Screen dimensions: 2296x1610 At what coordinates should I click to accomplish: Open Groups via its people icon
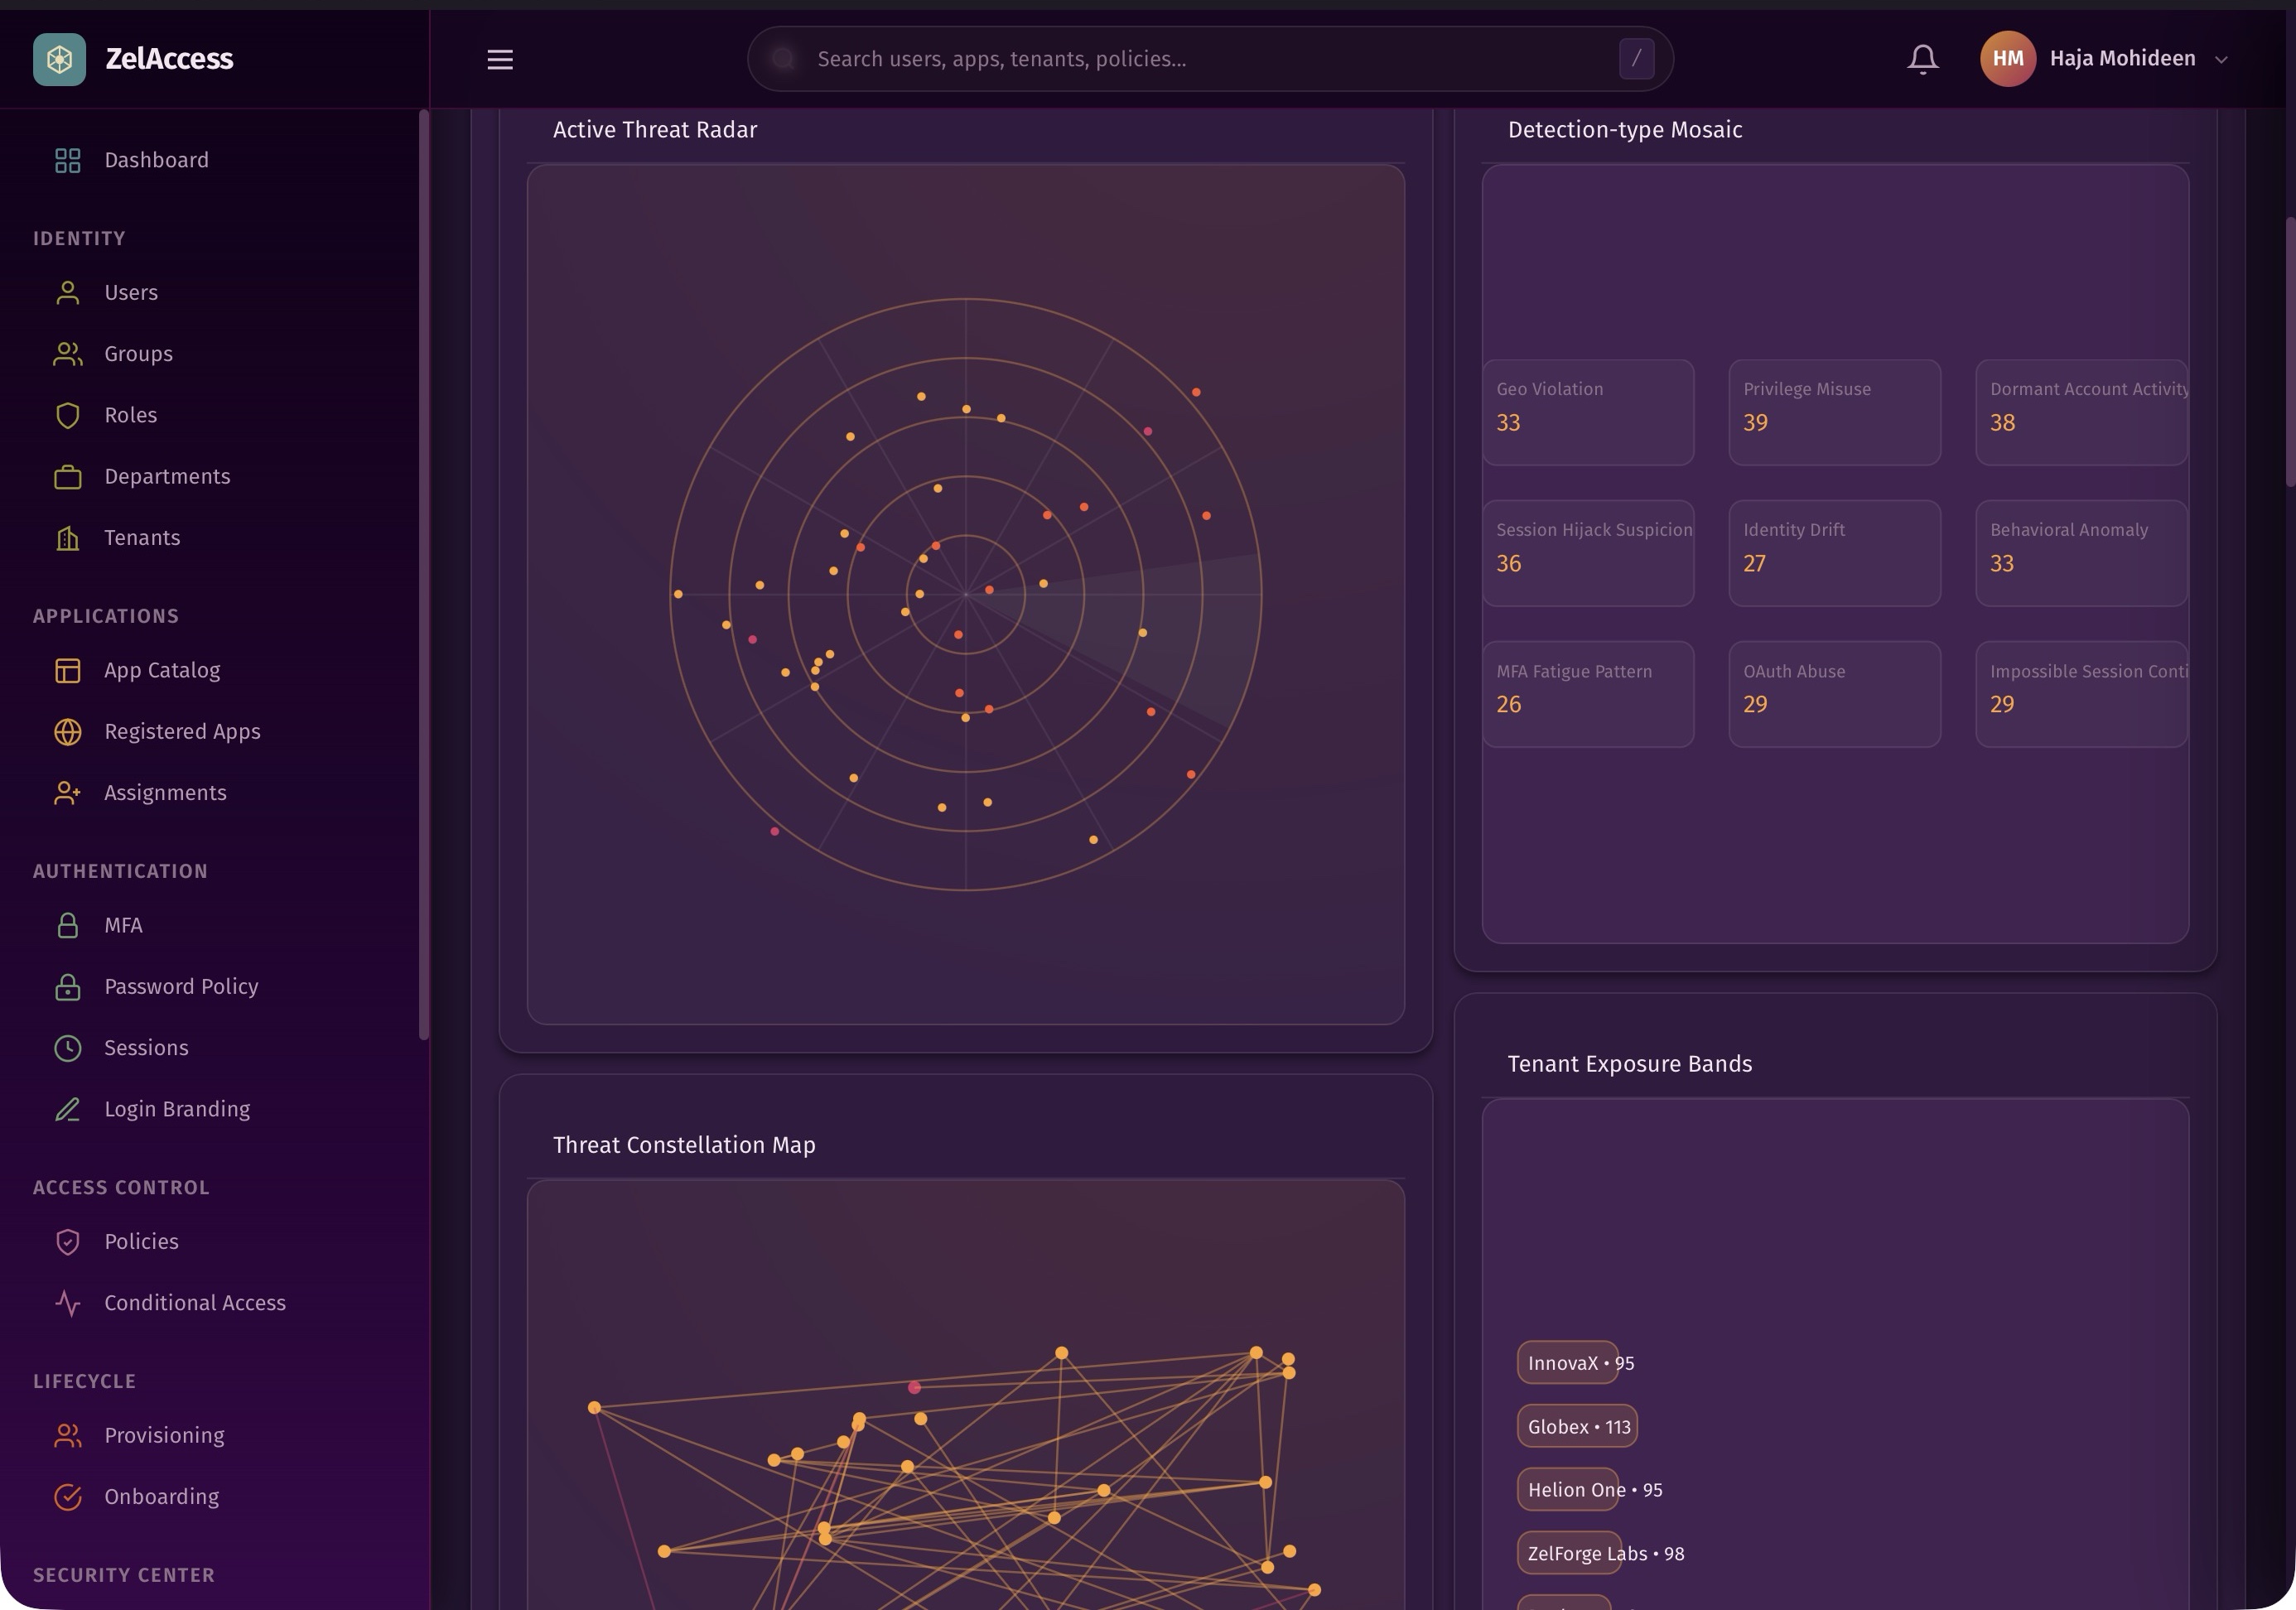coord(67,353)
